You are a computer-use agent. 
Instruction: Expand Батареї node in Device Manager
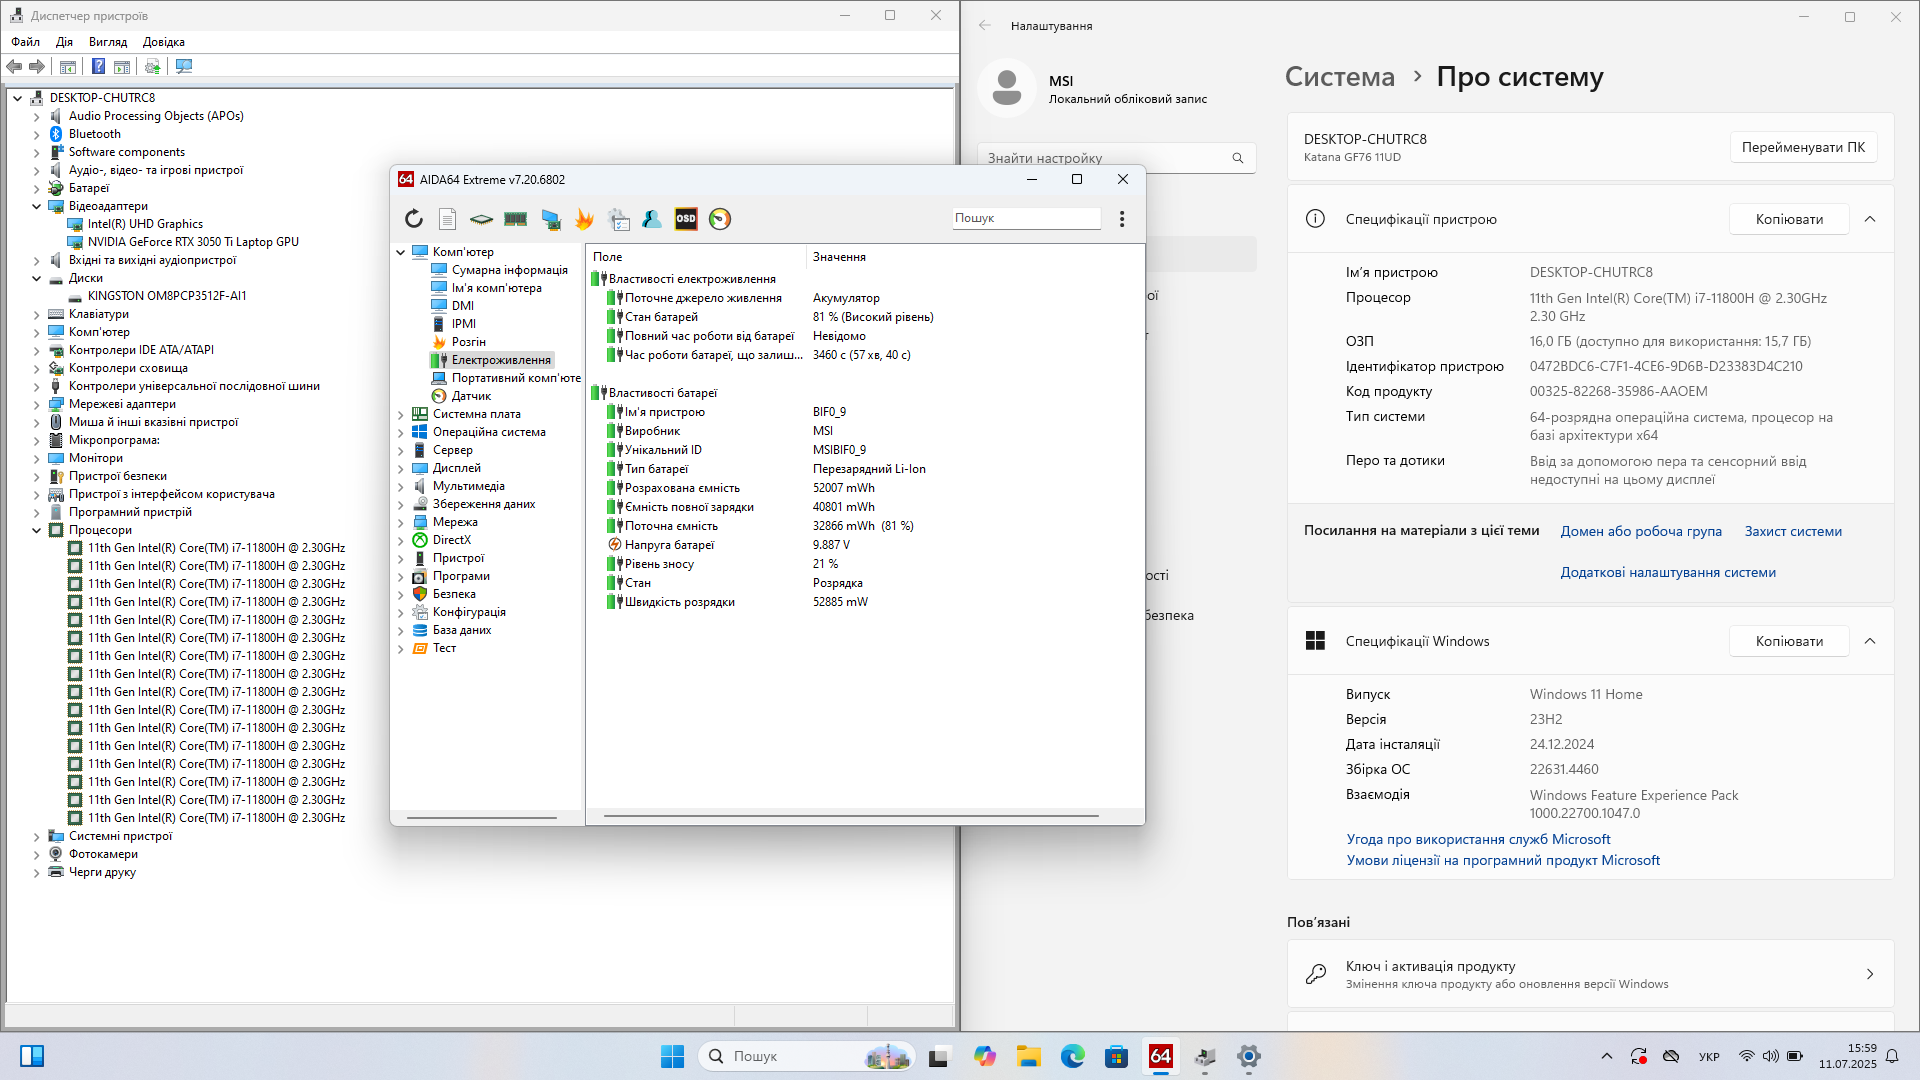[x=37, y=188]
